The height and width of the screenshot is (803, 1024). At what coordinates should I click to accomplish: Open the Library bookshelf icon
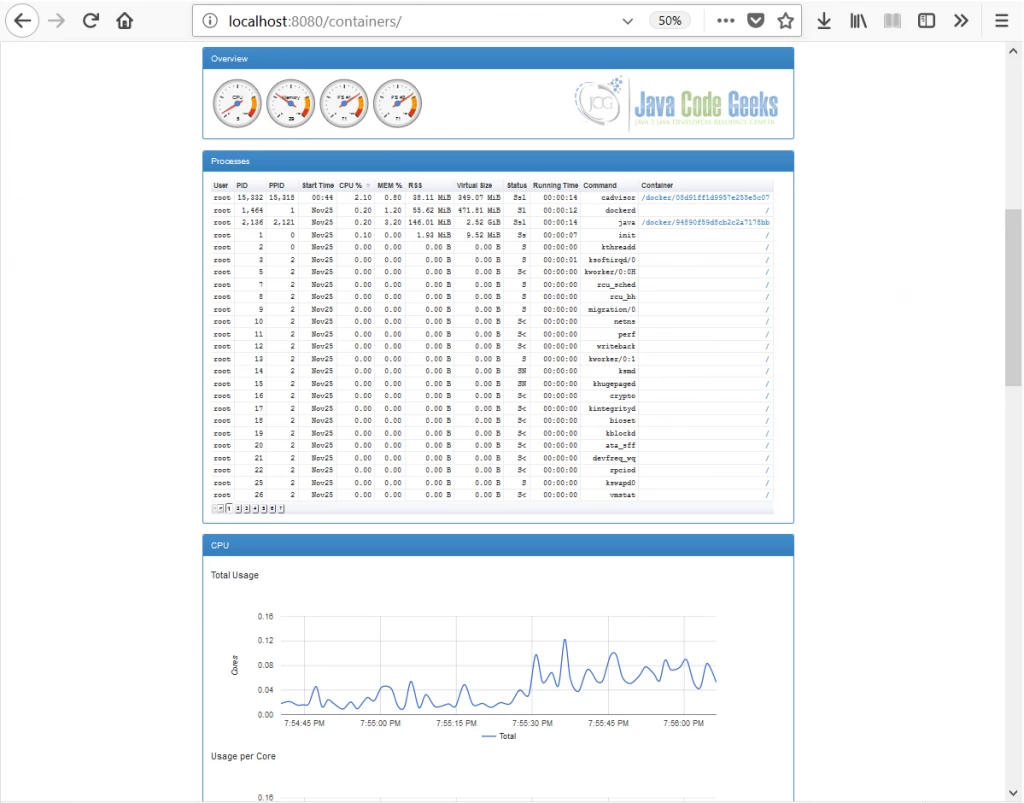click(858, 21)
